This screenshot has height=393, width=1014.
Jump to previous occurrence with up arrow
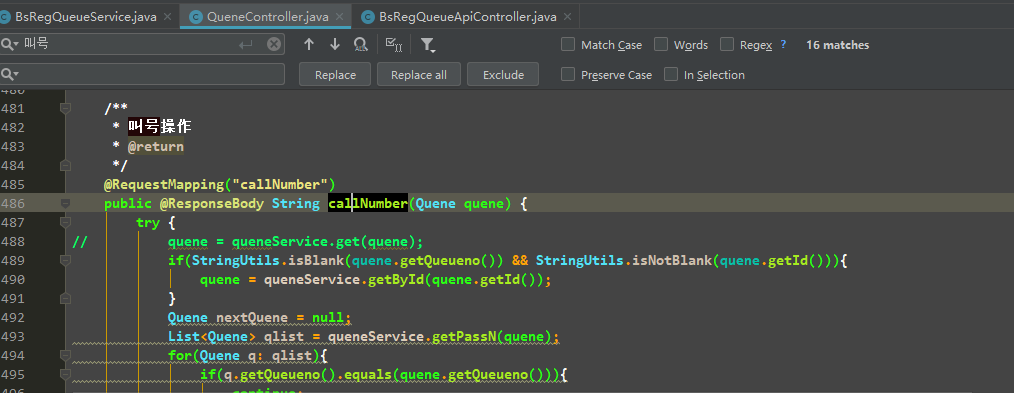pos(309,44)
